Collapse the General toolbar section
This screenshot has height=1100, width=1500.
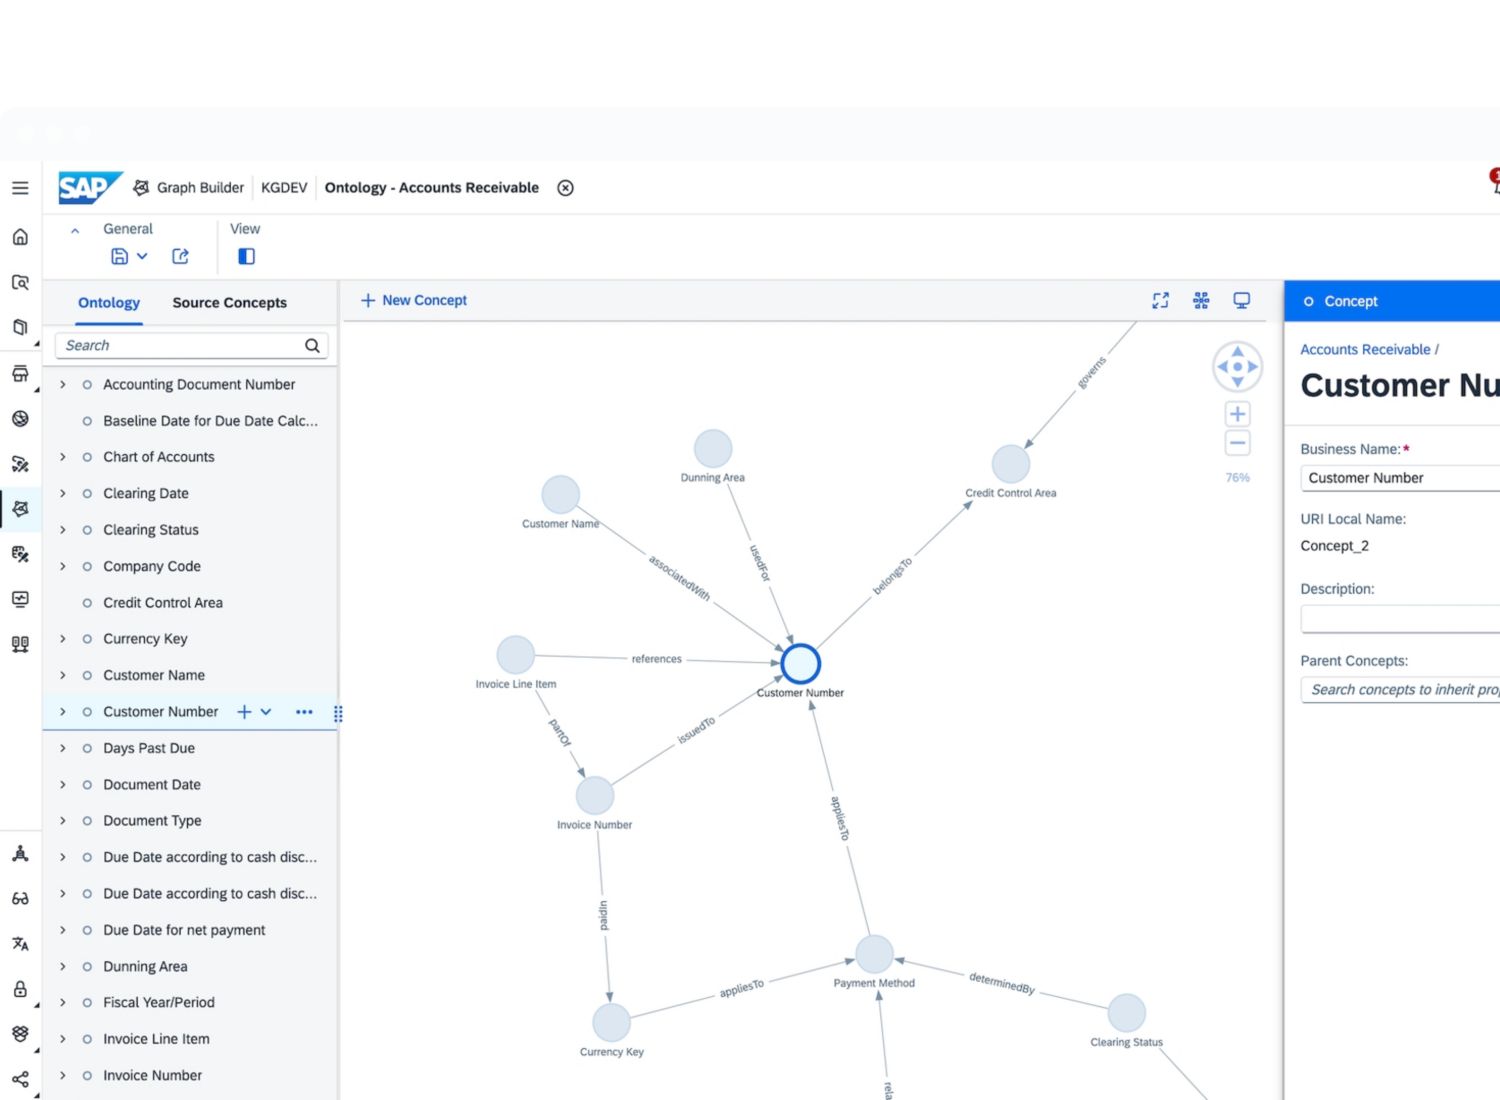[75, 230]
